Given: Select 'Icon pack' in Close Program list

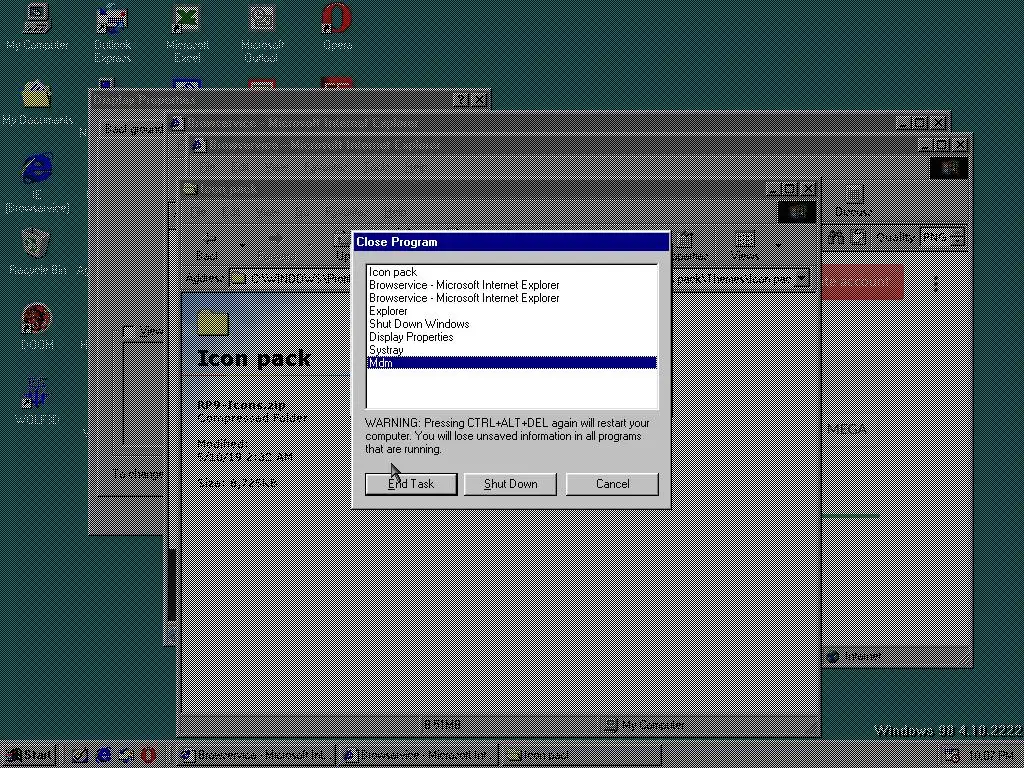Looking at the screenshot, I should (x=512, y=272).
